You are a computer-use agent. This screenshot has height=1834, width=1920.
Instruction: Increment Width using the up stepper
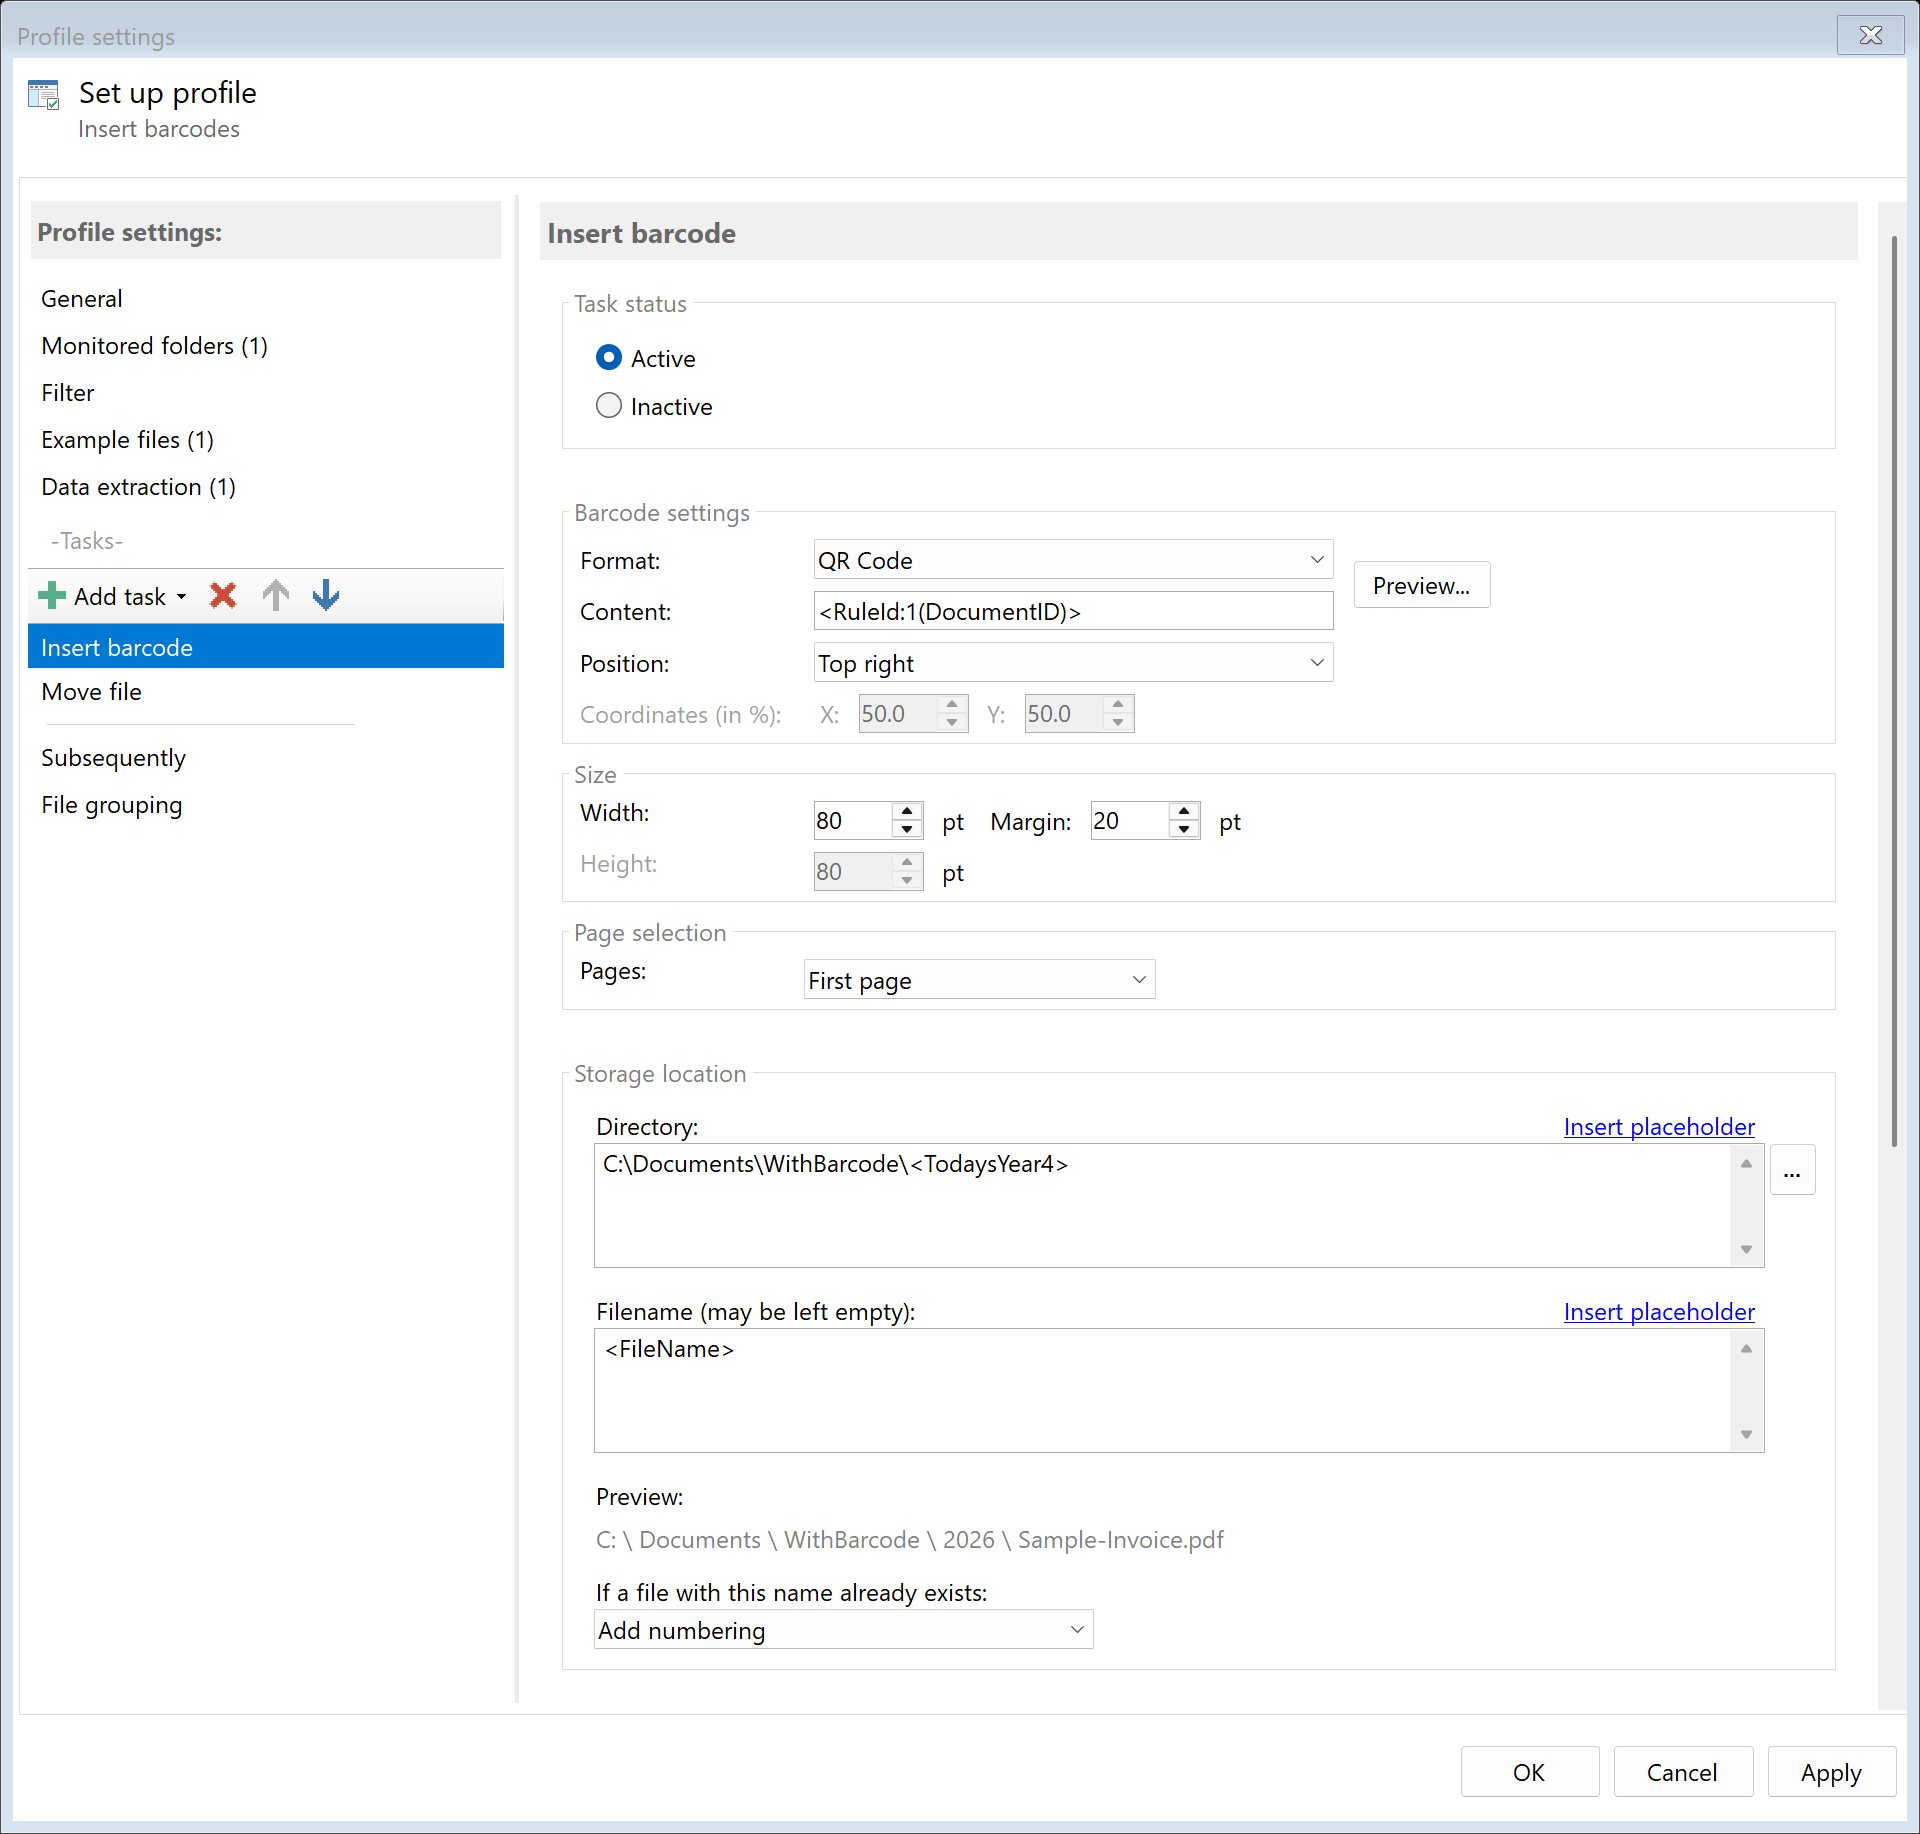[x=906, y=812]
